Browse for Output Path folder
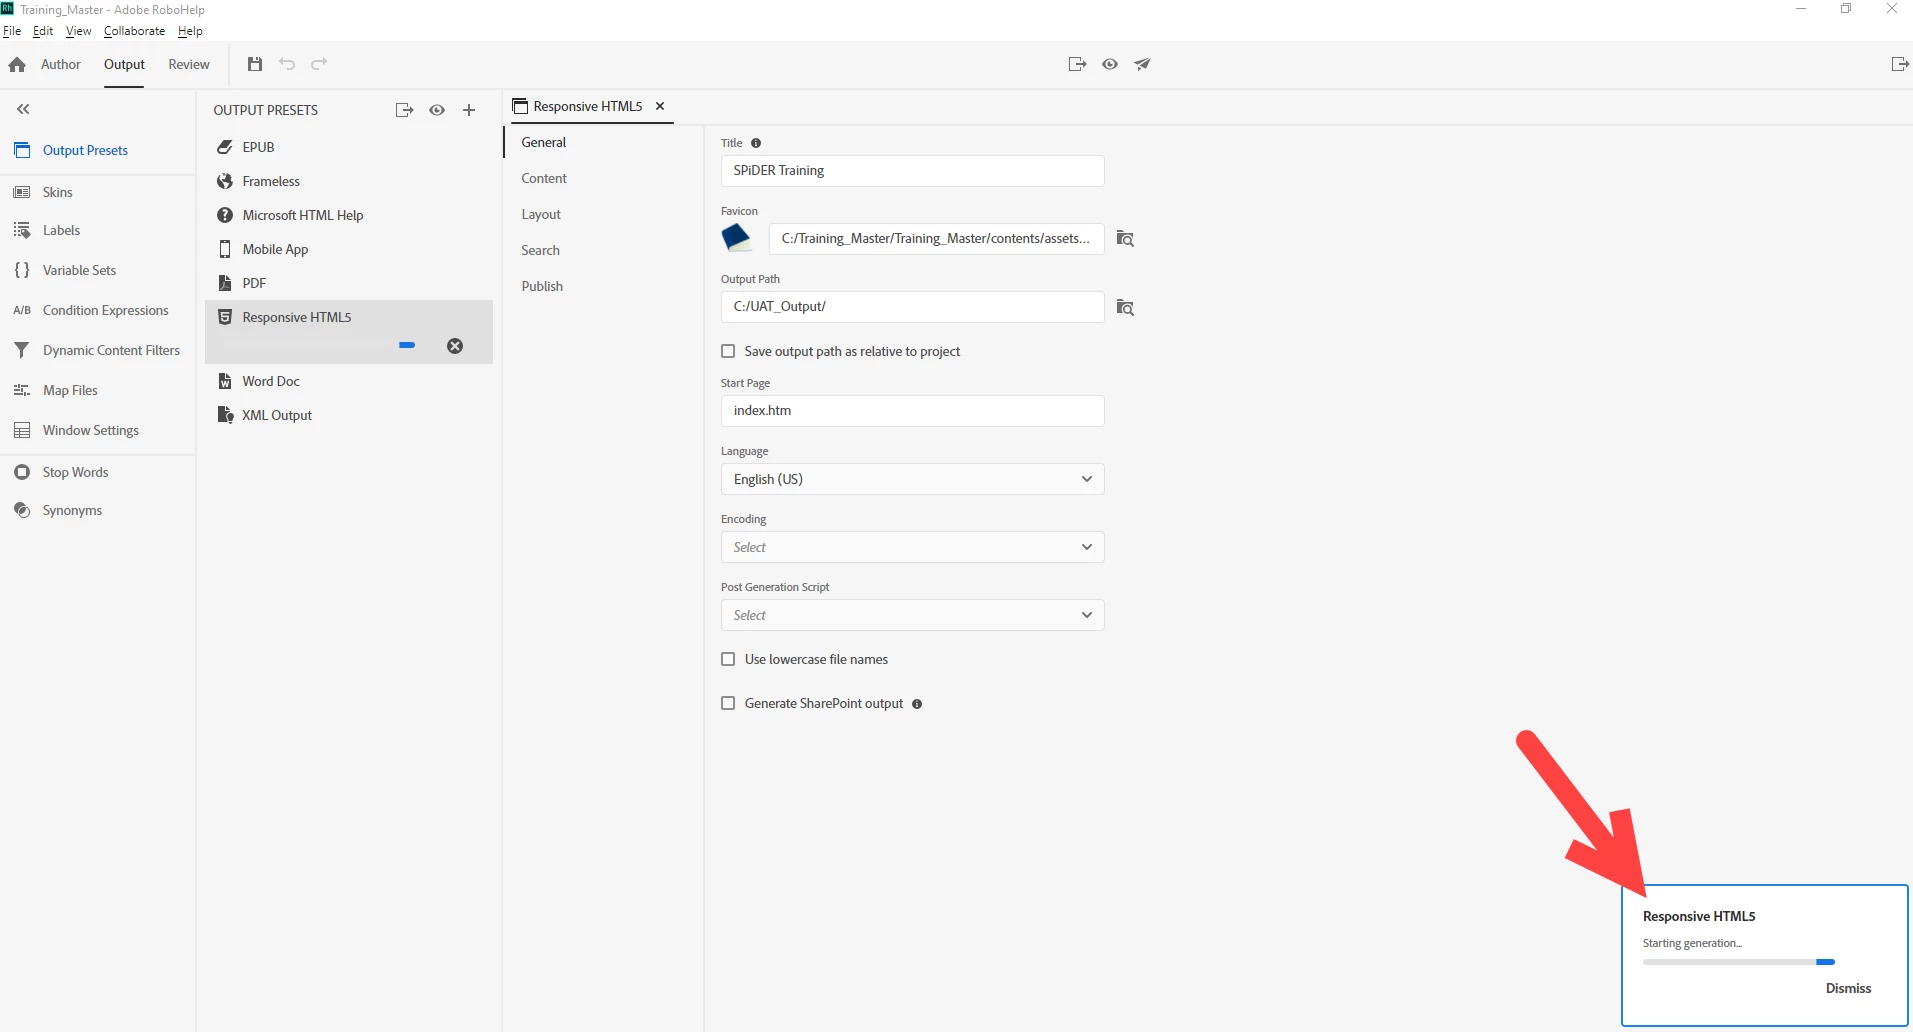Viewport: 1913px width, 1032px height. click(x=1125, y=307)
